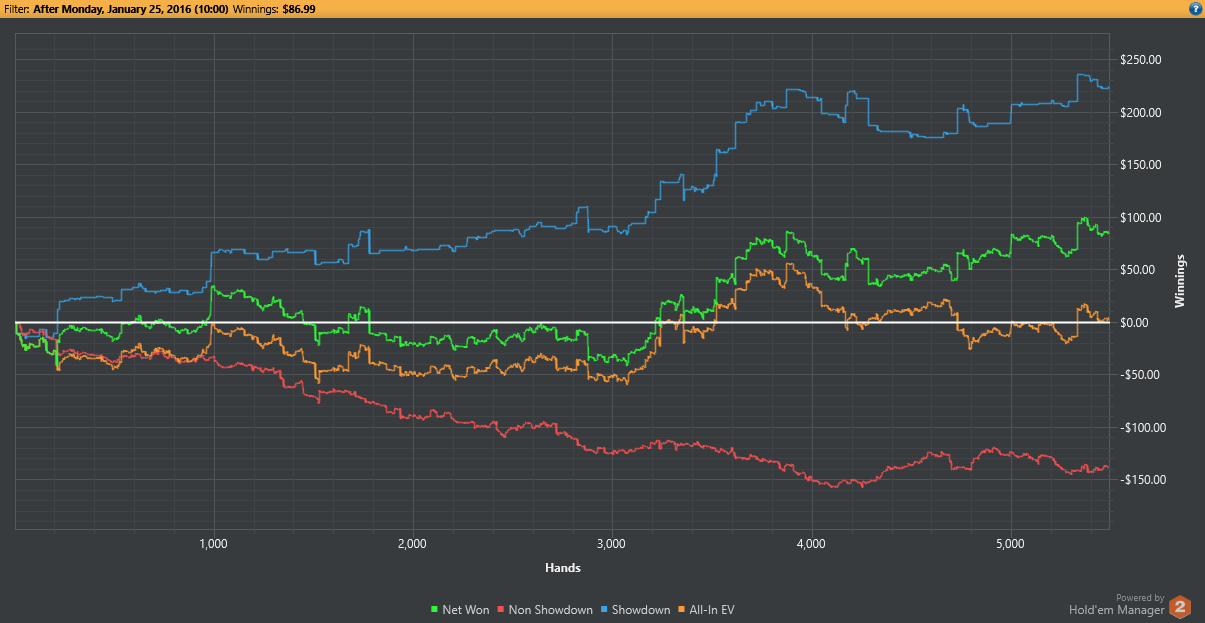The height and width of the screenshot is (623, 1205).
Task: Toggle the Non Showdown legend entry
Action: pyautogui.click(x=543, y=609)
